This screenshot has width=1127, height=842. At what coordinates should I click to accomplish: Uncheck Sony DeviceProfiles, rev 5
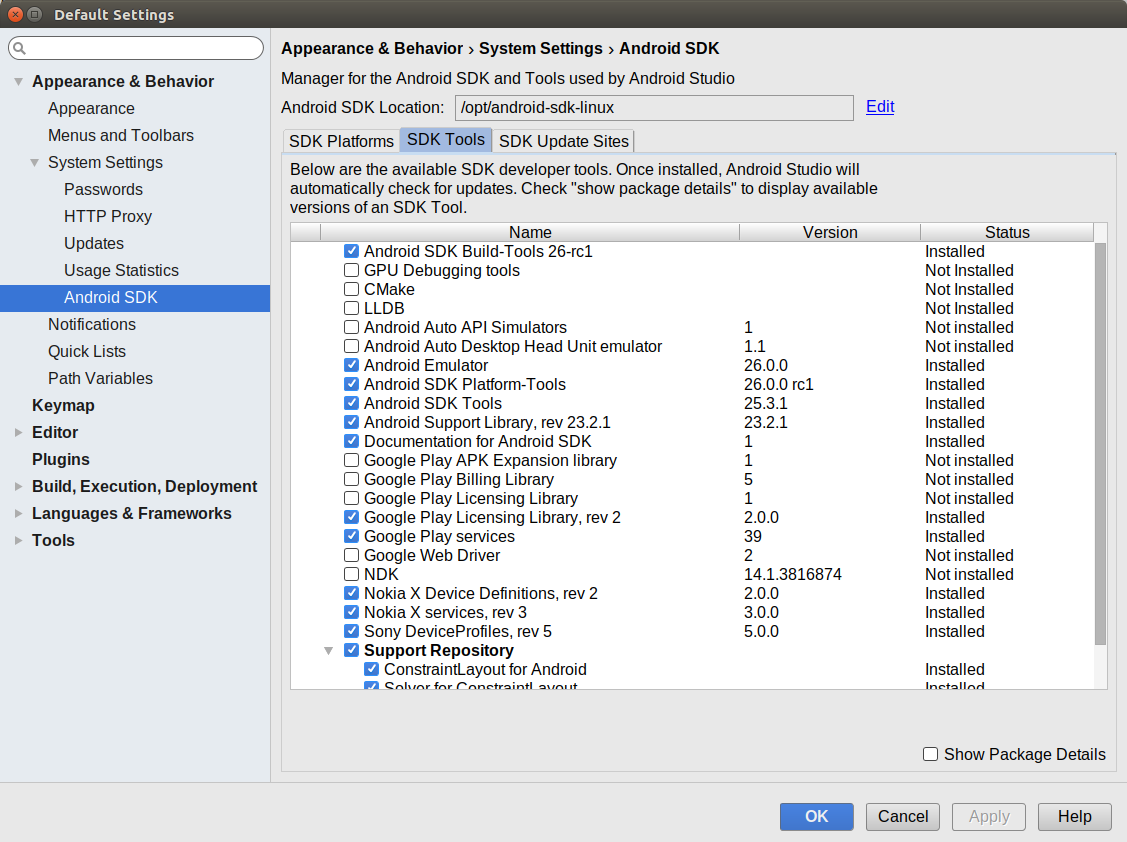tap(351, 631)
